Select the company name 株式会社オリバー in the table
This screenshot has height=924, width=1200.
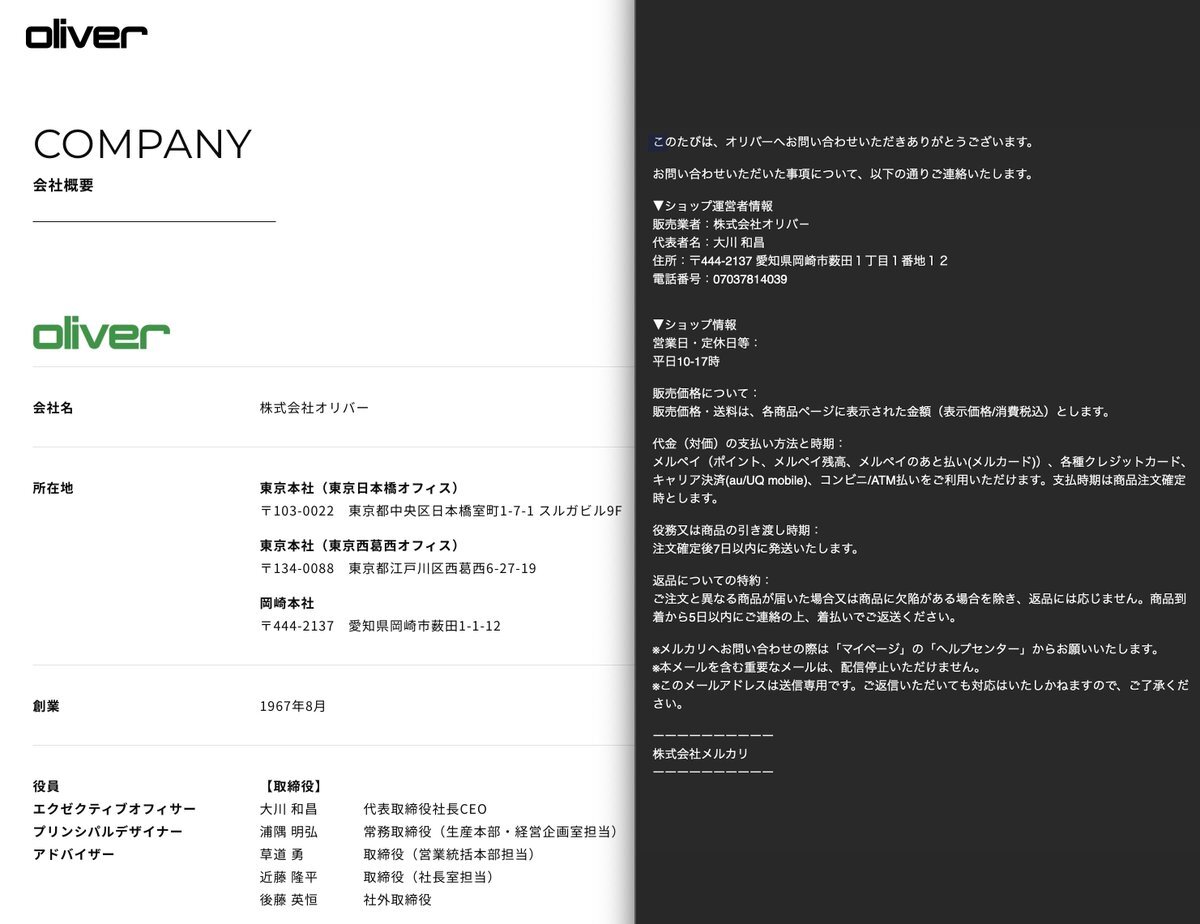(314, 408)
